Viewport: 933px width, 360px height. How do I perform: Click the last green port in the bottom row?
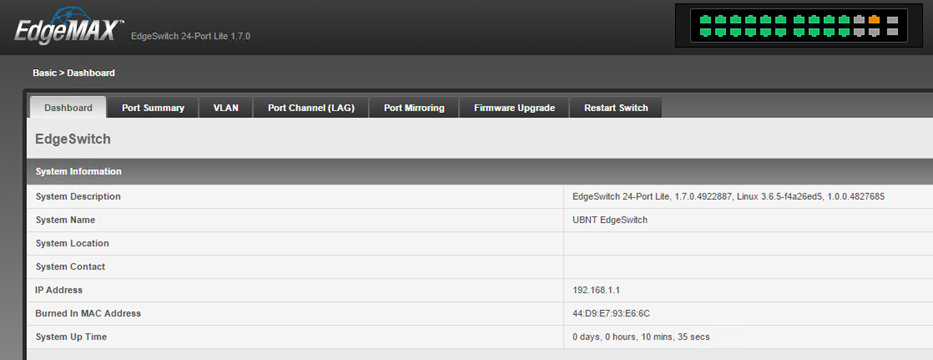(844, 32)
